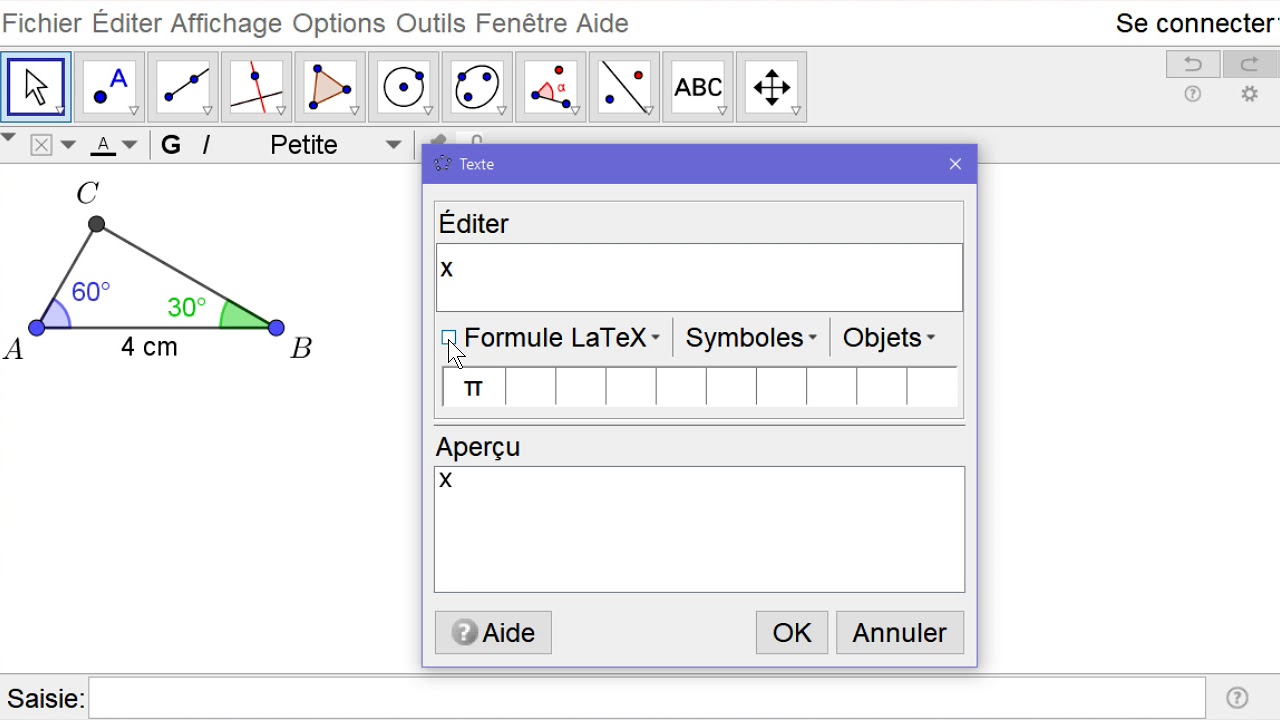1280x720 pixels.
Task: Toggle bold G text style
Action: coord(171,145)
